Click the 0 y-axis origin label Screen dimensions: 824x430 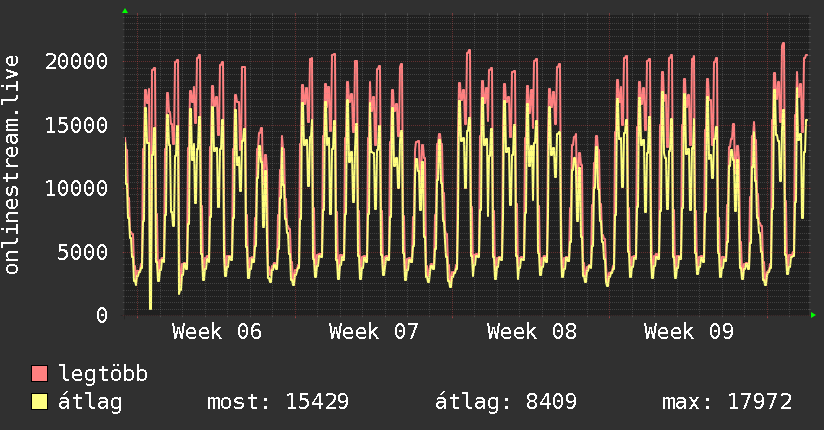[101, 315]
